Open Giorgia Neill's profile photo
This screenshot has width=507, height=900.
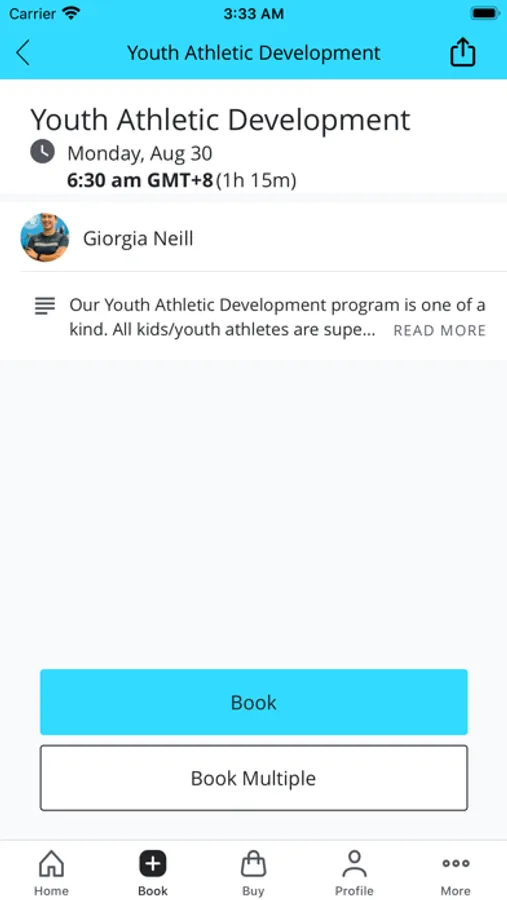pos(45,238)
